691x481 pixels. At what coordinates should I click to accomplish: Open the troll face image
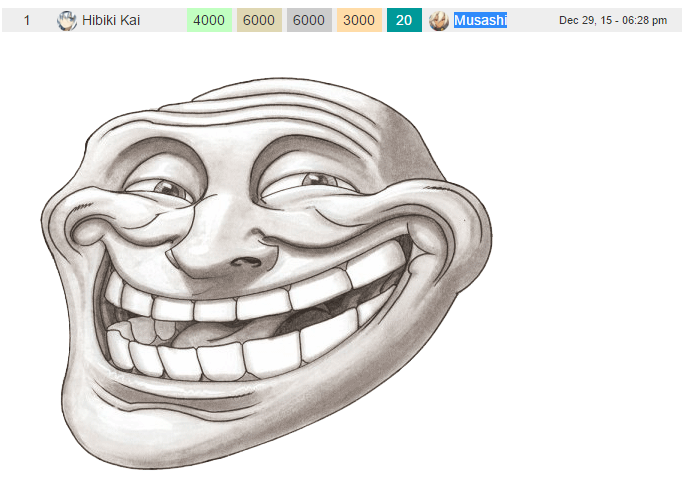click(267, 273)
